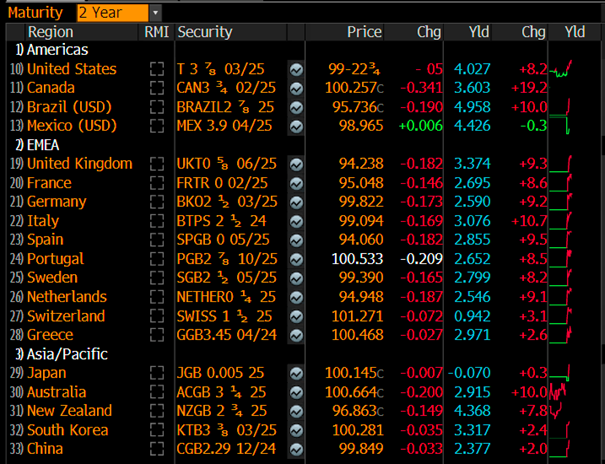Click the Greece yield sparkline chart
This screenshot has width=605, height=464.
point(561,335)
